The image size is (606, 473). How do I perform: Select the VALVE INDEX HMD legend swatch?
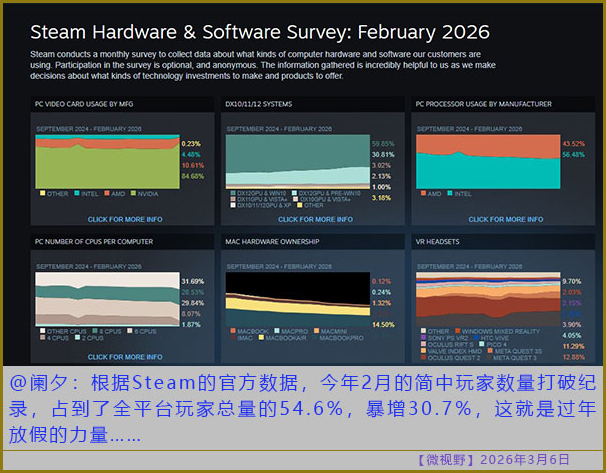(x=421, y=350)
